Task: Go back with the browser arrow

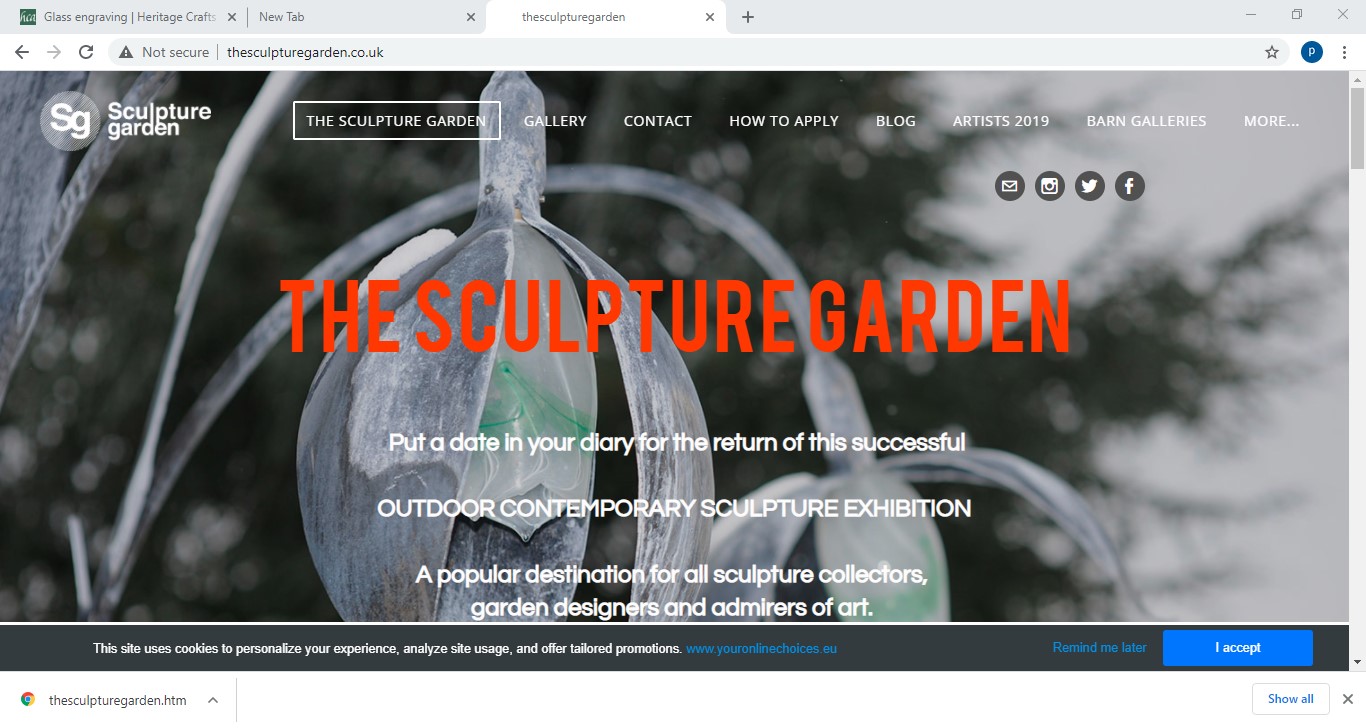Action: (22, 52)
